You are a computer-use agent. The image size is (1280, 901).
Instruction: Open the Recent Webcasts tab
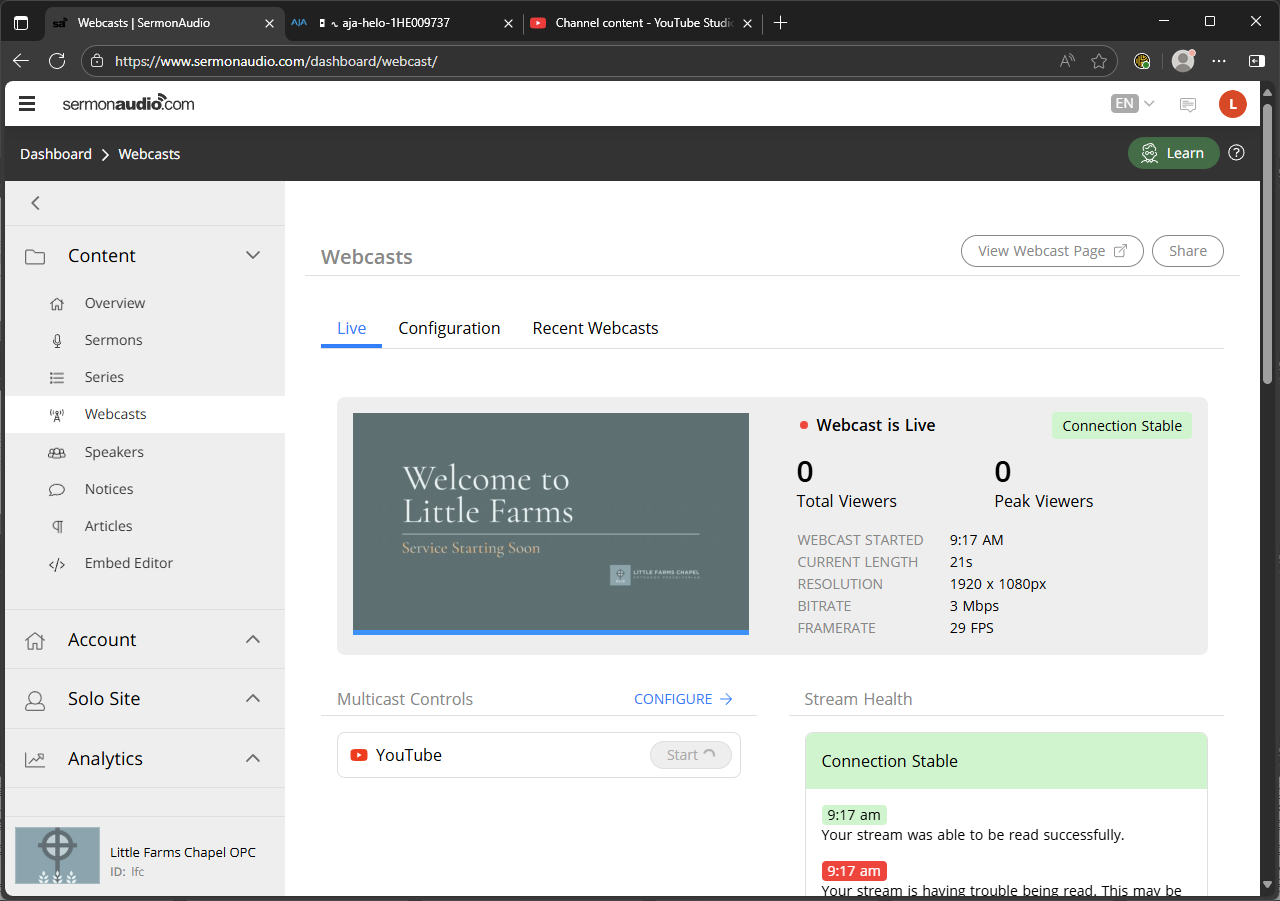(596, 329)
